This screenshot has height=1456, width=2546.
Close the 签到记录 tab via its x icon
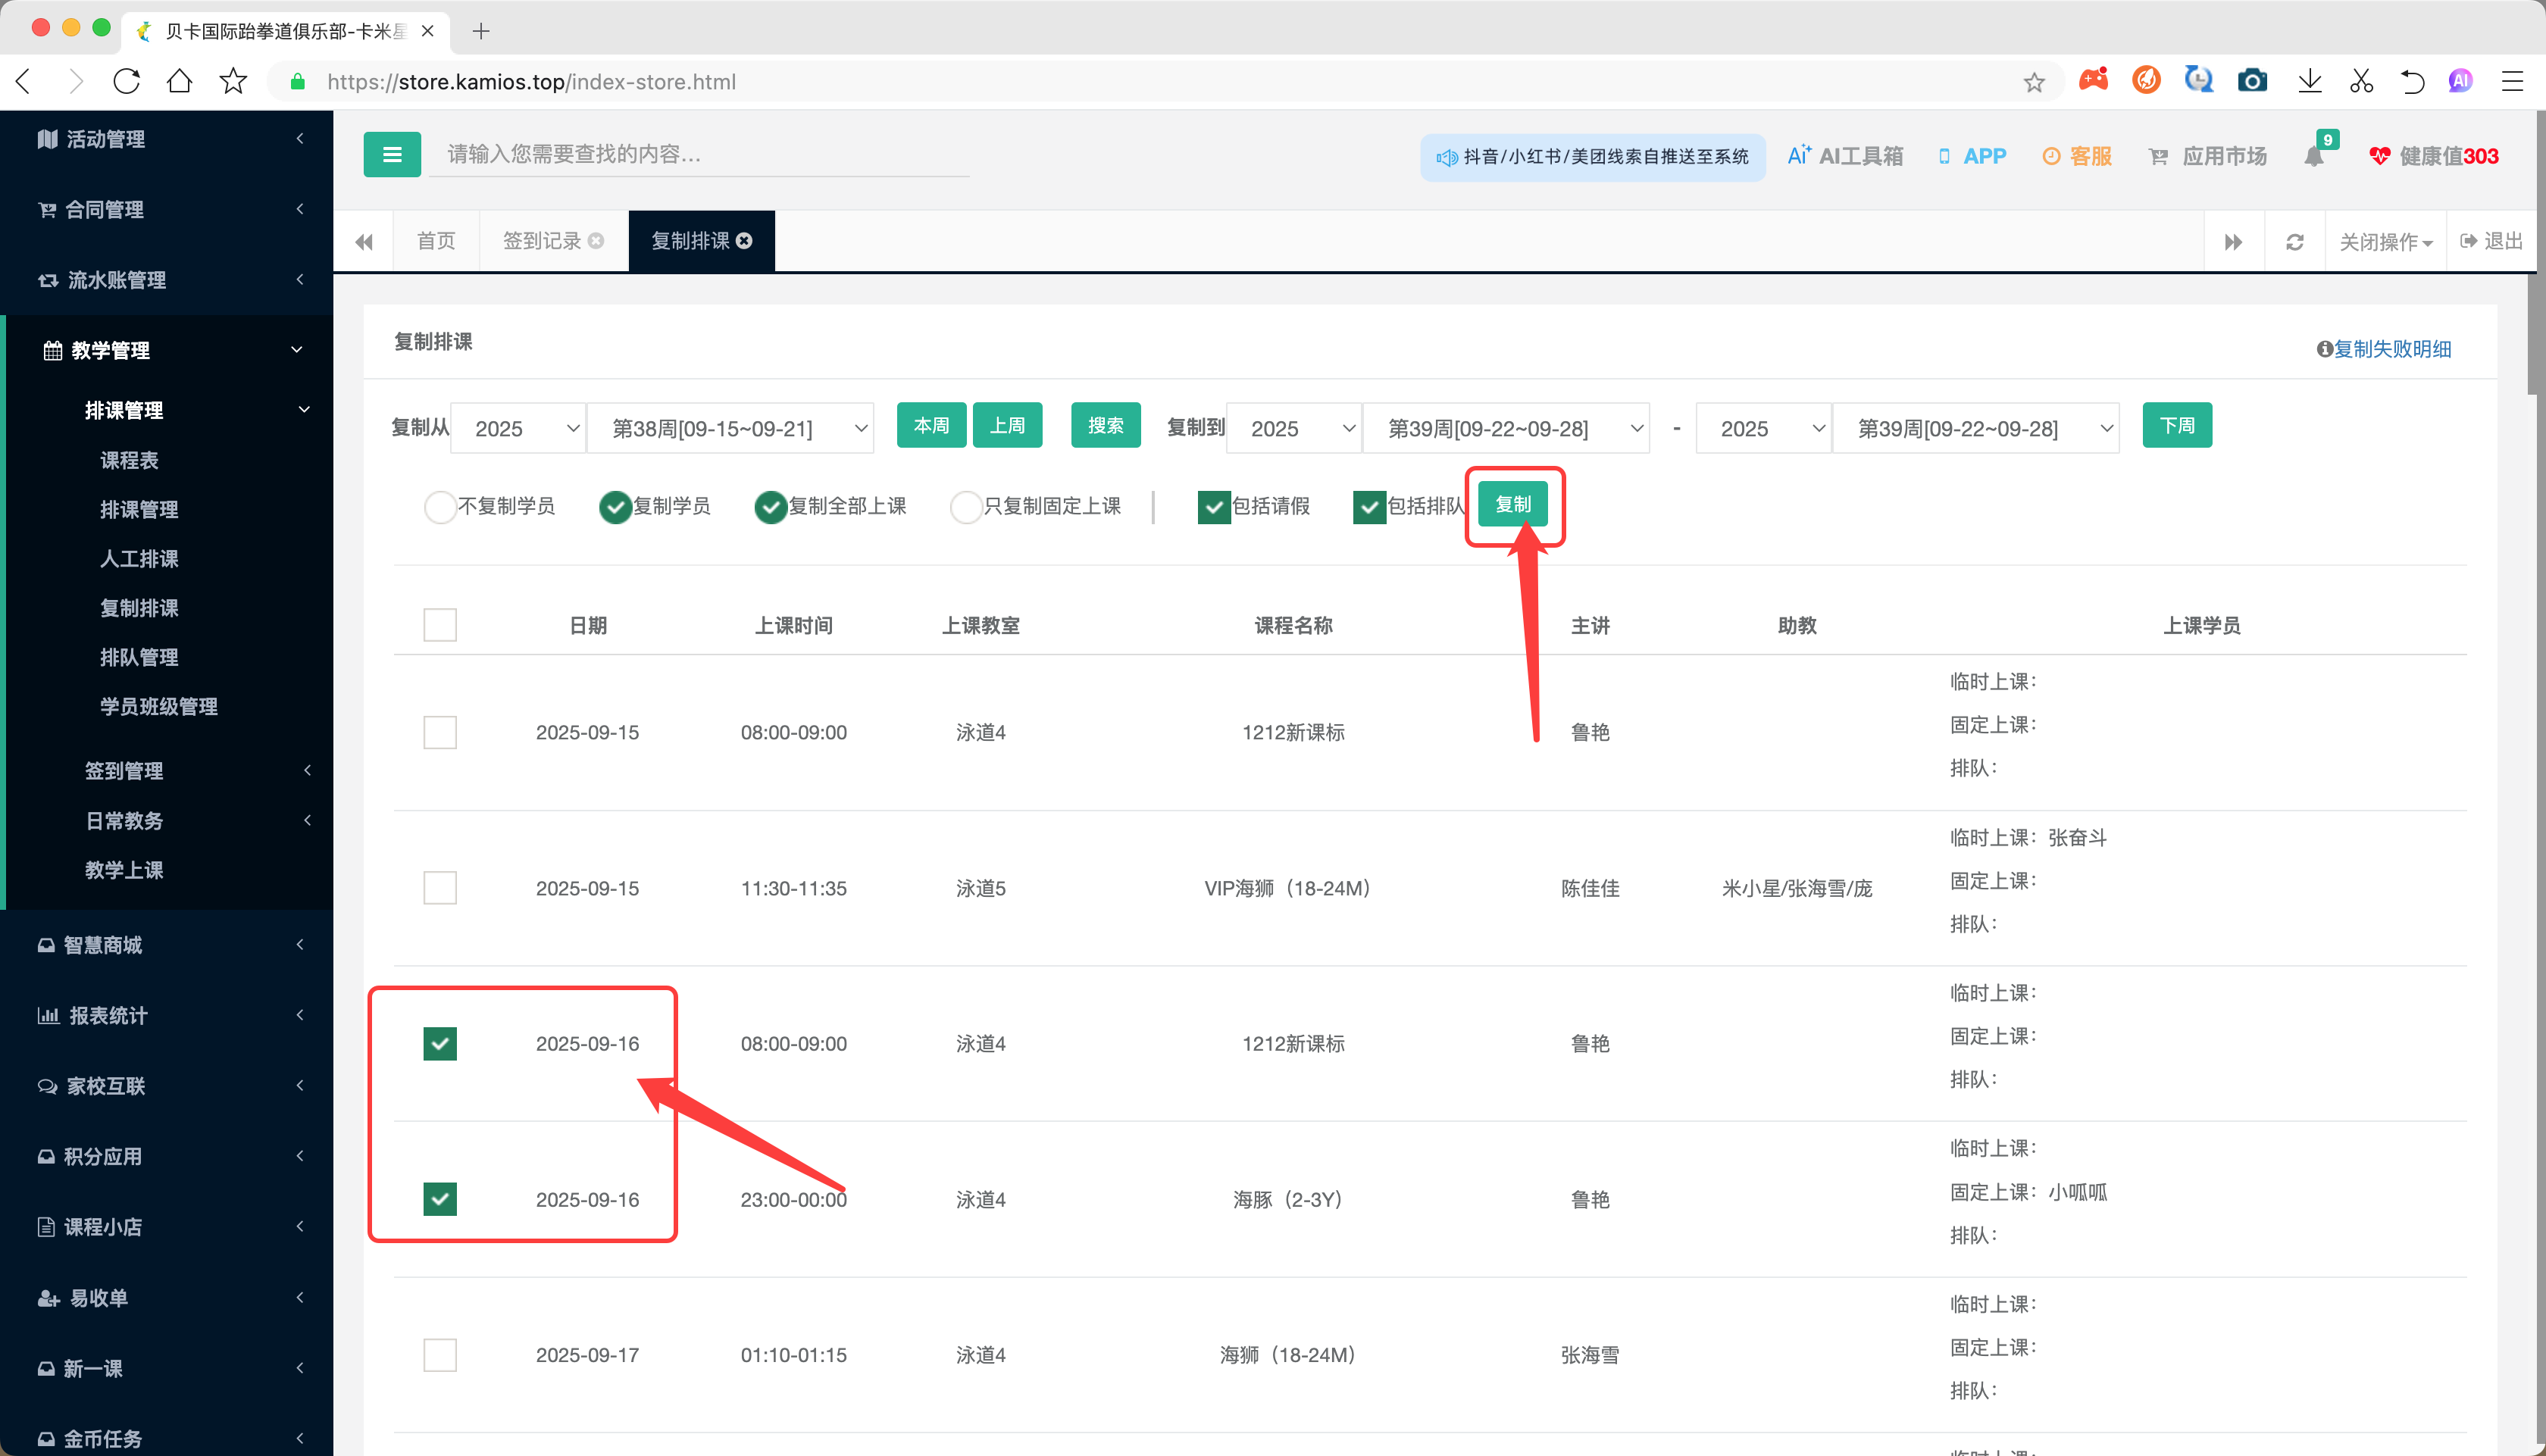(x=596, y=241)
